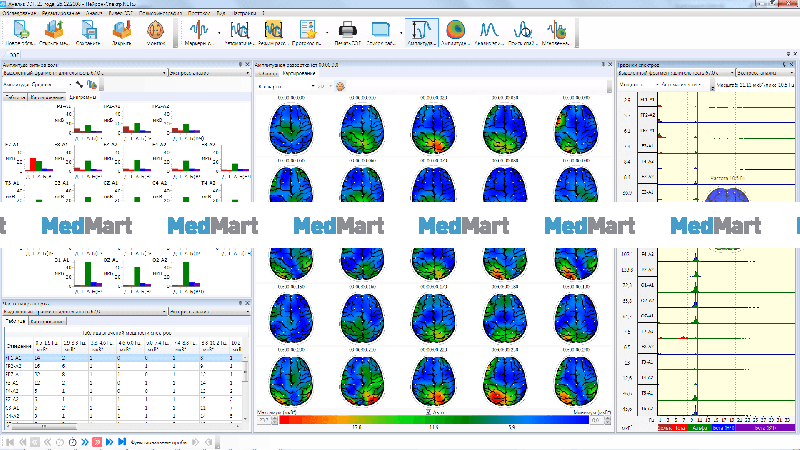Screen dimensions: 800x450
Task: Open wrench settings icon in amplitude panel
Action: pos(80,84)
